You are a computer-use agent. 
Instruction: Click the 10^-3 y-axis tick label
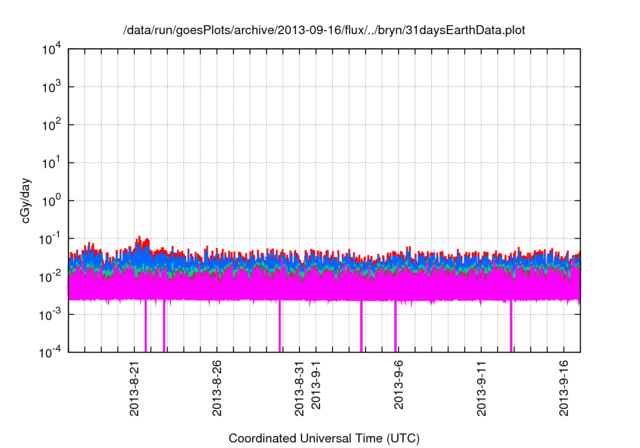50,315
